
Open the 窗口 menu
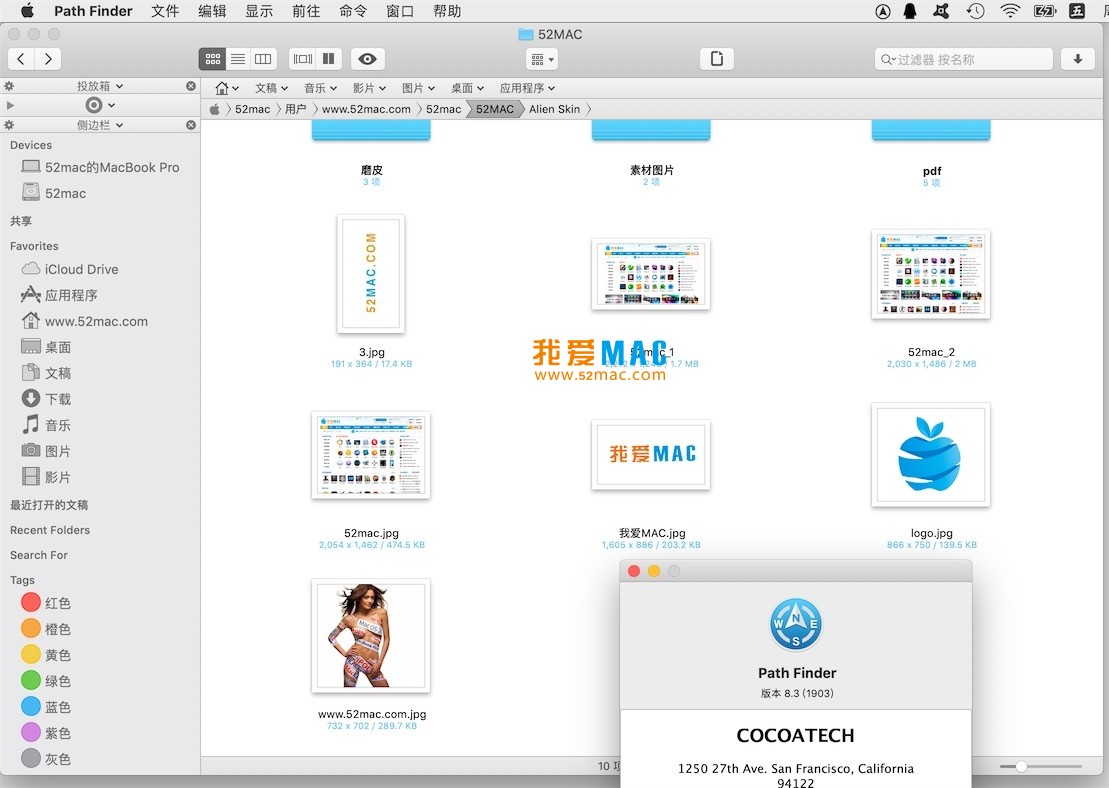[x=400, y=11]
